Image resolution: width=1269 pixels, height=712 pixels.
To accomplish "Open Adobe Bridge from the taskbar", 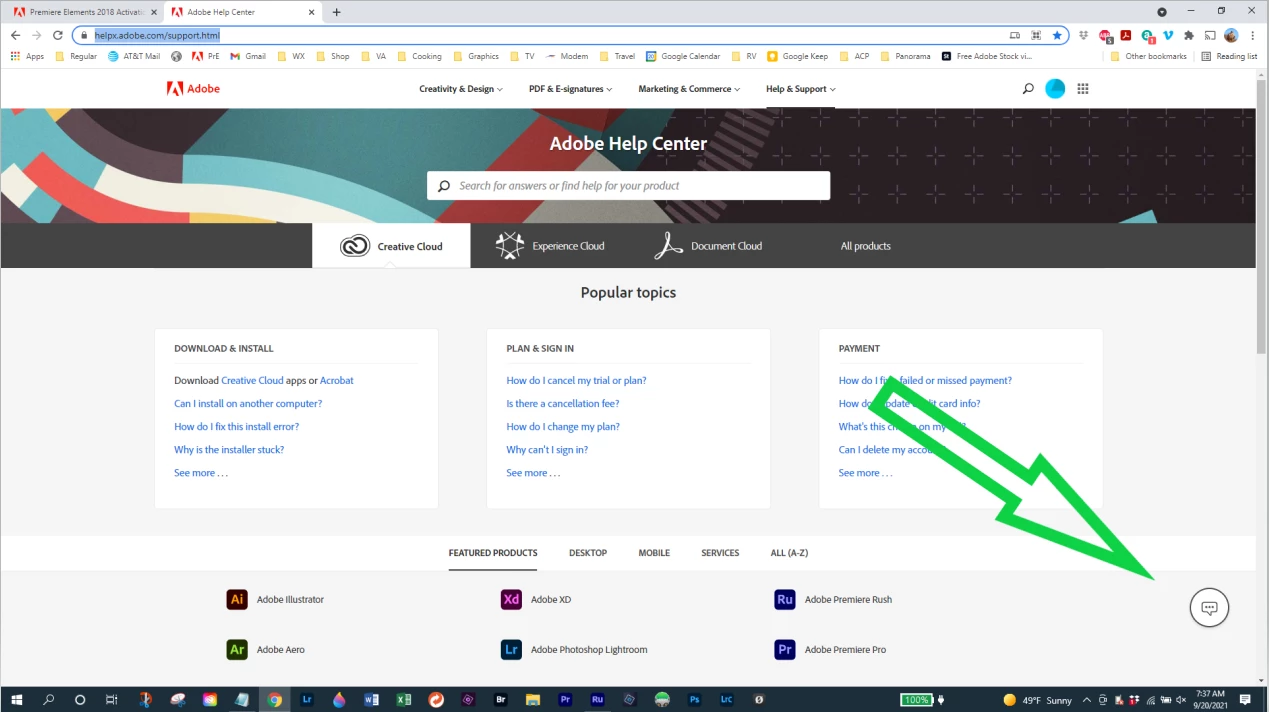I will click(501, 700).
